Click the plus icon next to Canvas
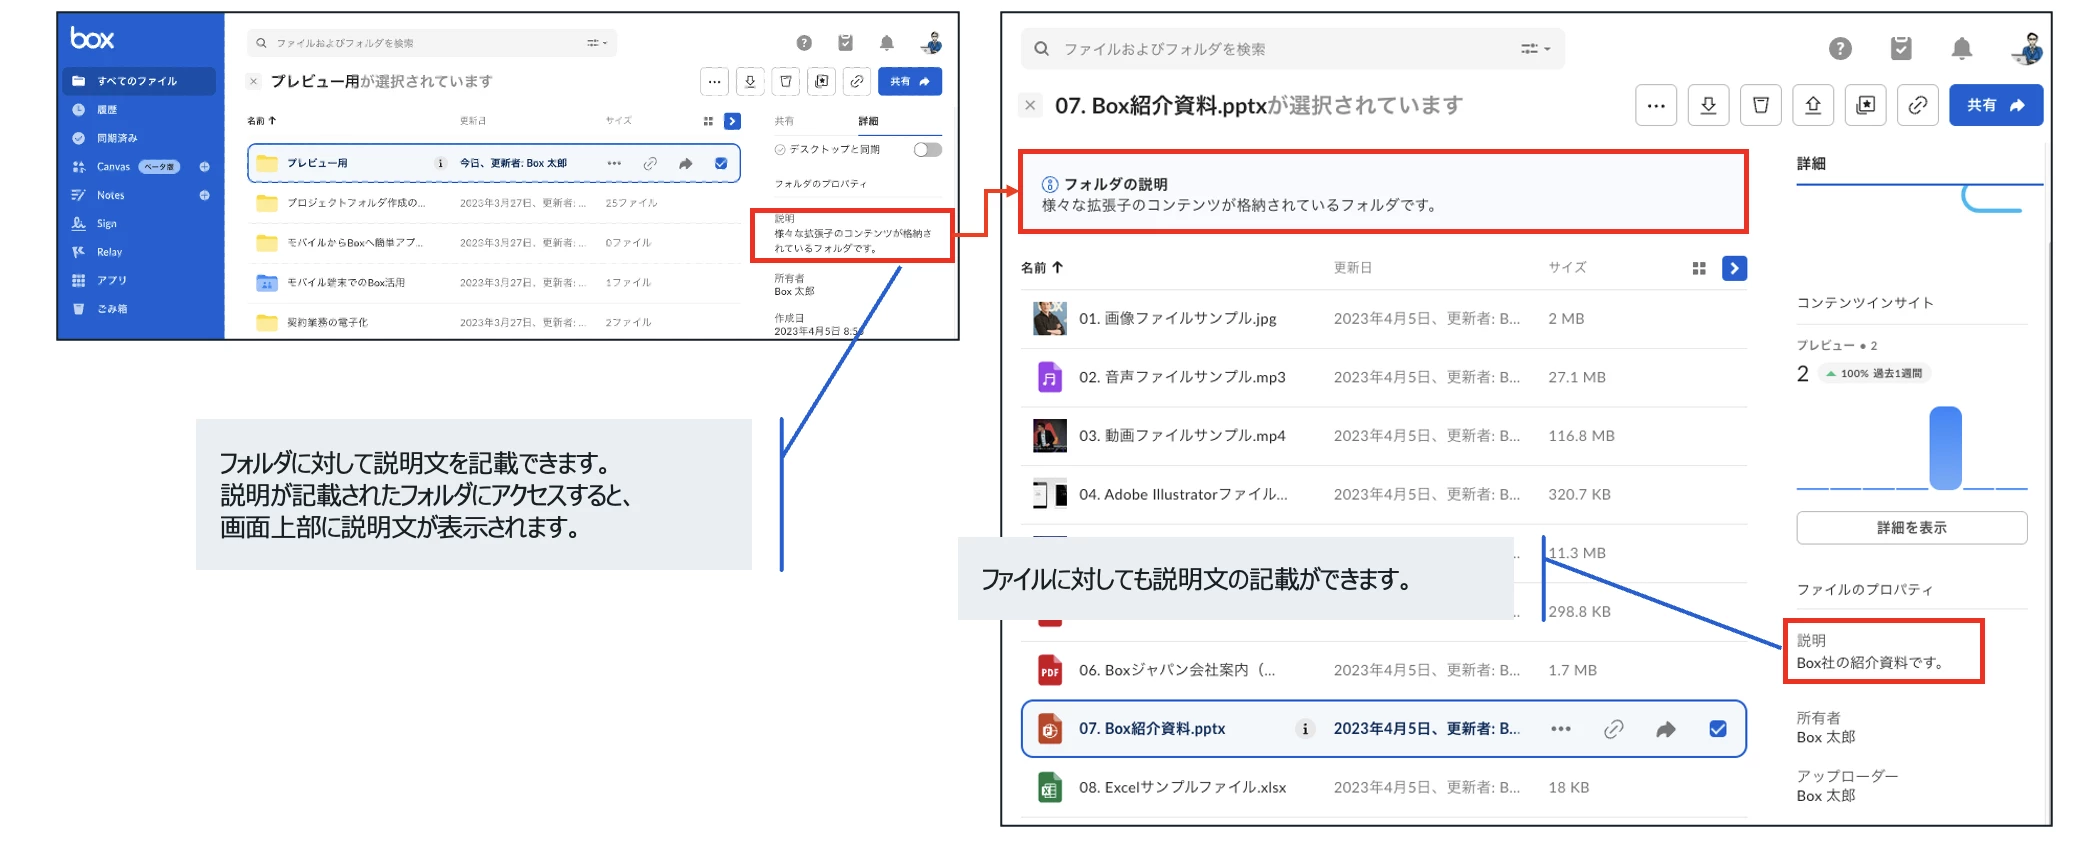Viewport: 2076px width, 841px height. [x=204, y=167]
